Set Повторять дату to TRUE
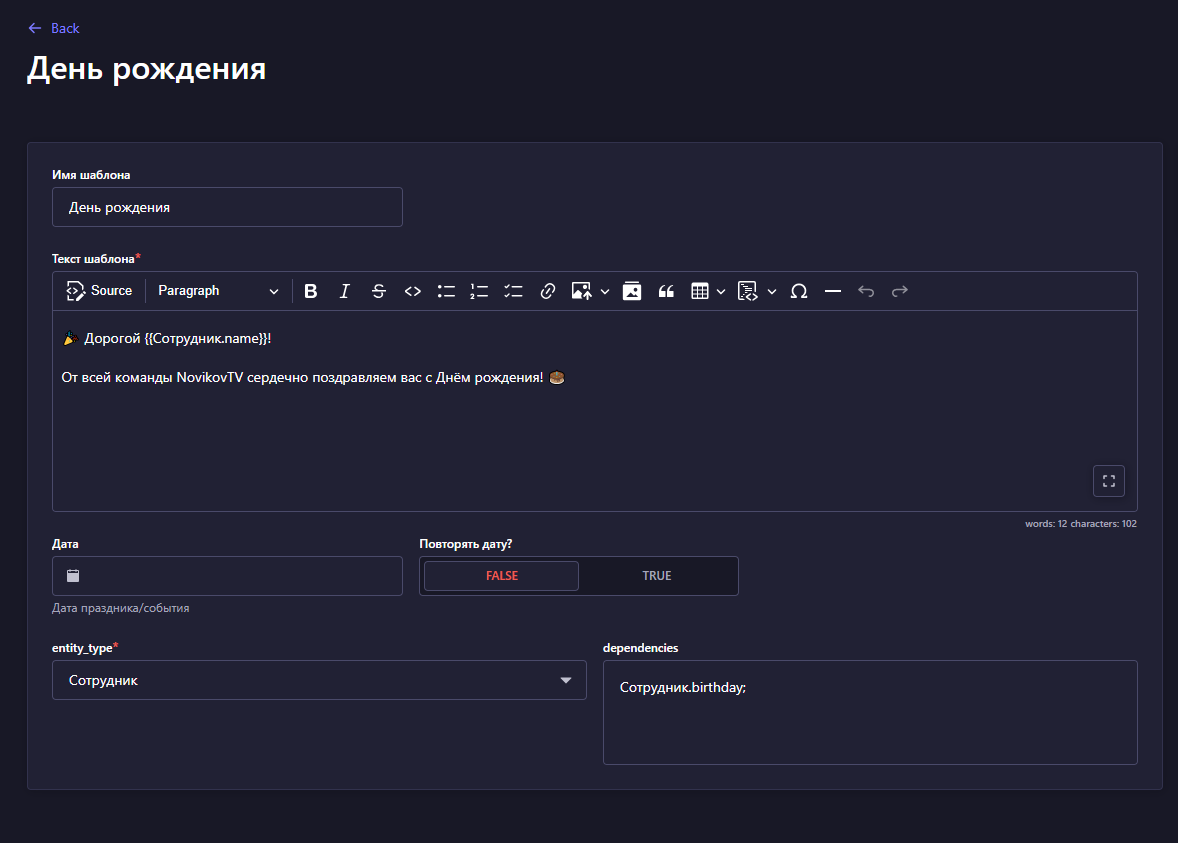This screenshot has width=1178, height=843. [x=657, y=576]
